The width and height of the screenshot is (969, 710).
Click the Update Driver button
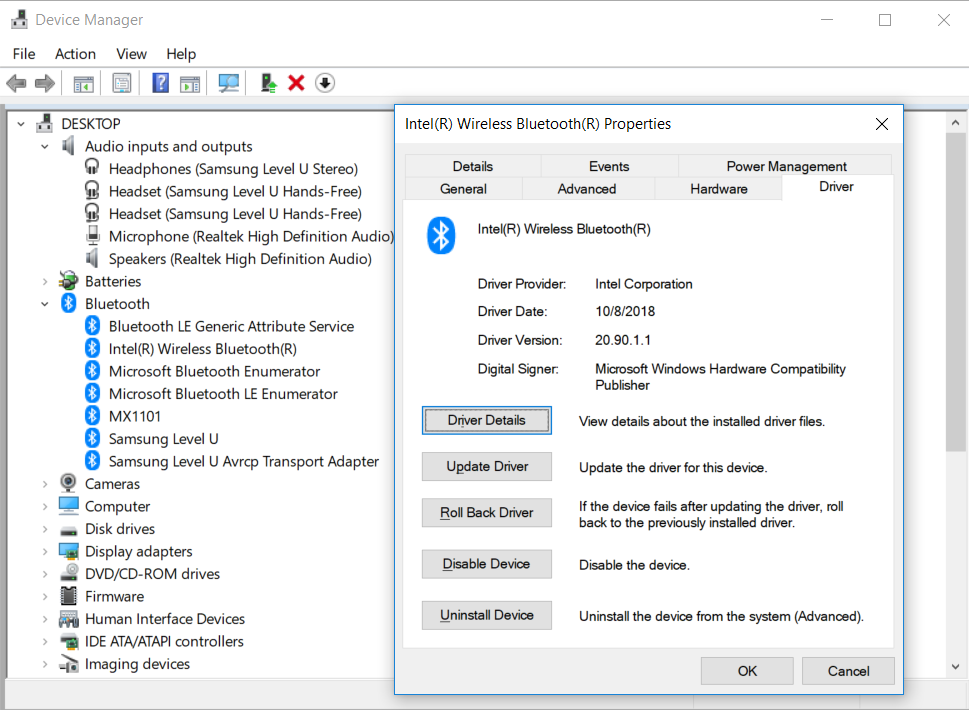[x=487, y=467]
